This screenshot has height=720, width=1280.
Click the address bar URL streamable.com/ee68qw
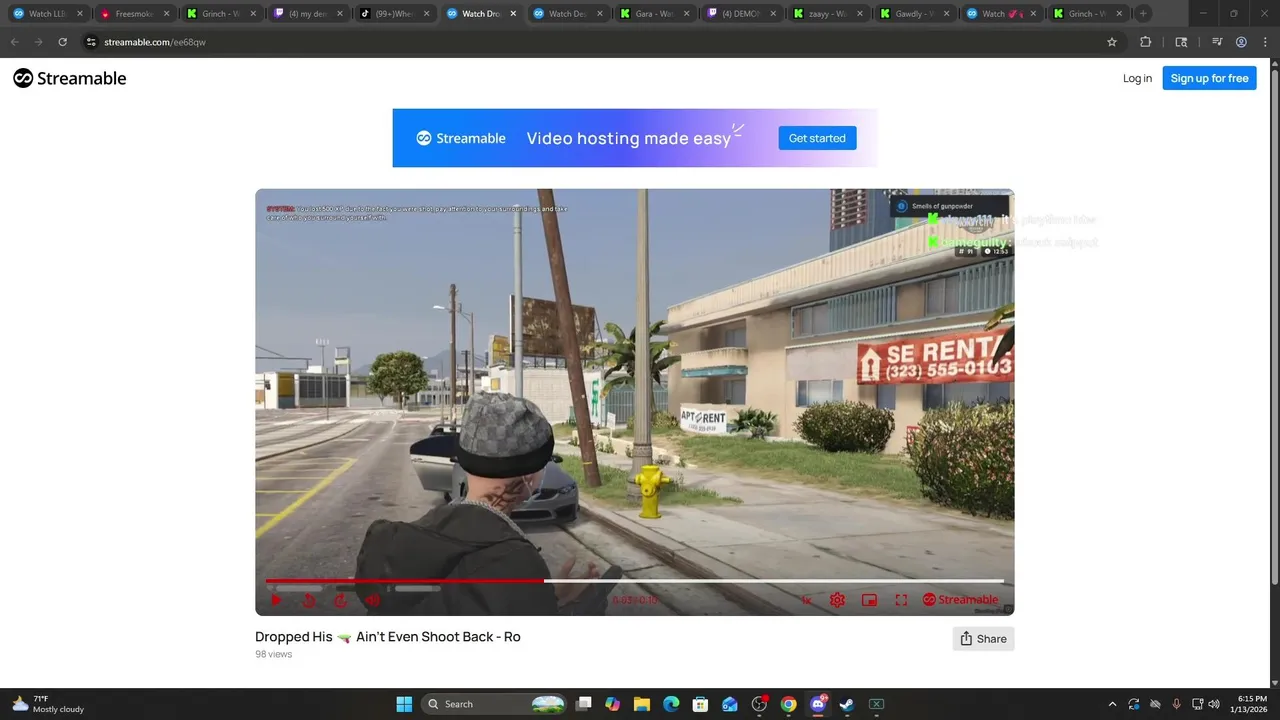coord(155,42)
